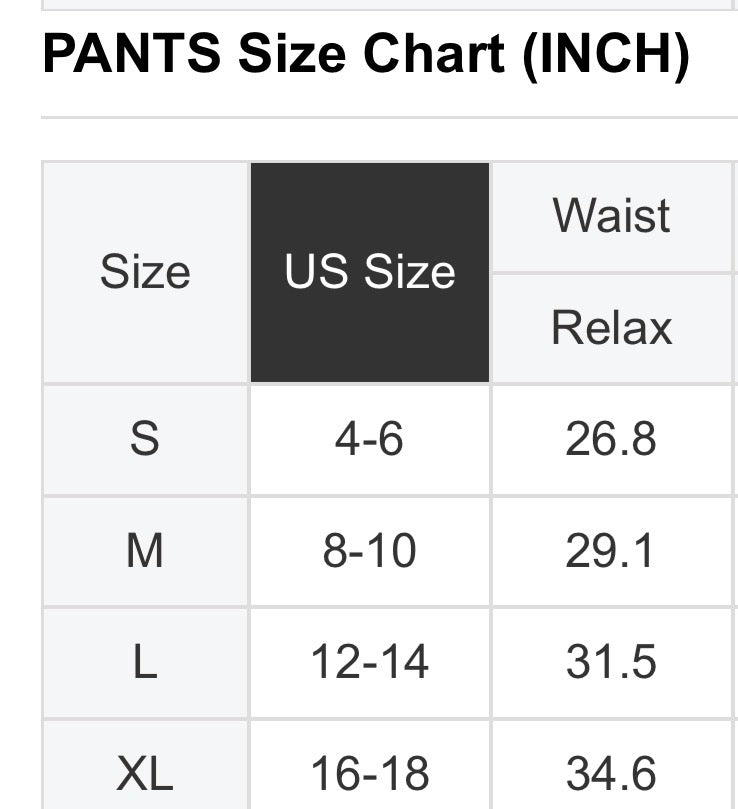This screenshot has width=738, height=809.
Task: Select the 8-10 US size cell
Action: point(369,551)
